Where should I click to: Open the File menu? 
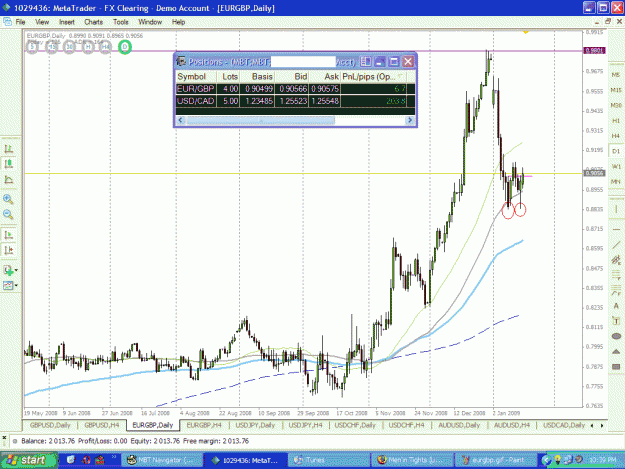pos(20,22)
